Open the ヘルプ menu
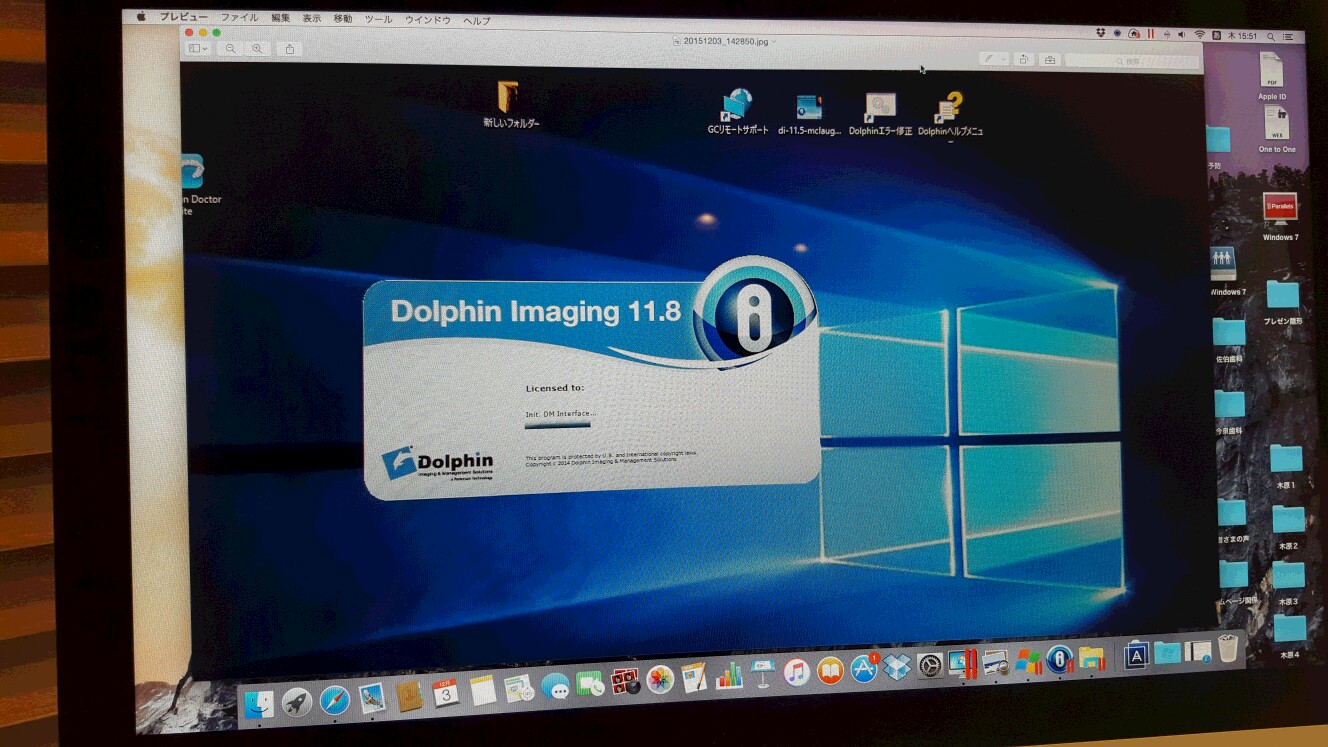 coord(476,20)
